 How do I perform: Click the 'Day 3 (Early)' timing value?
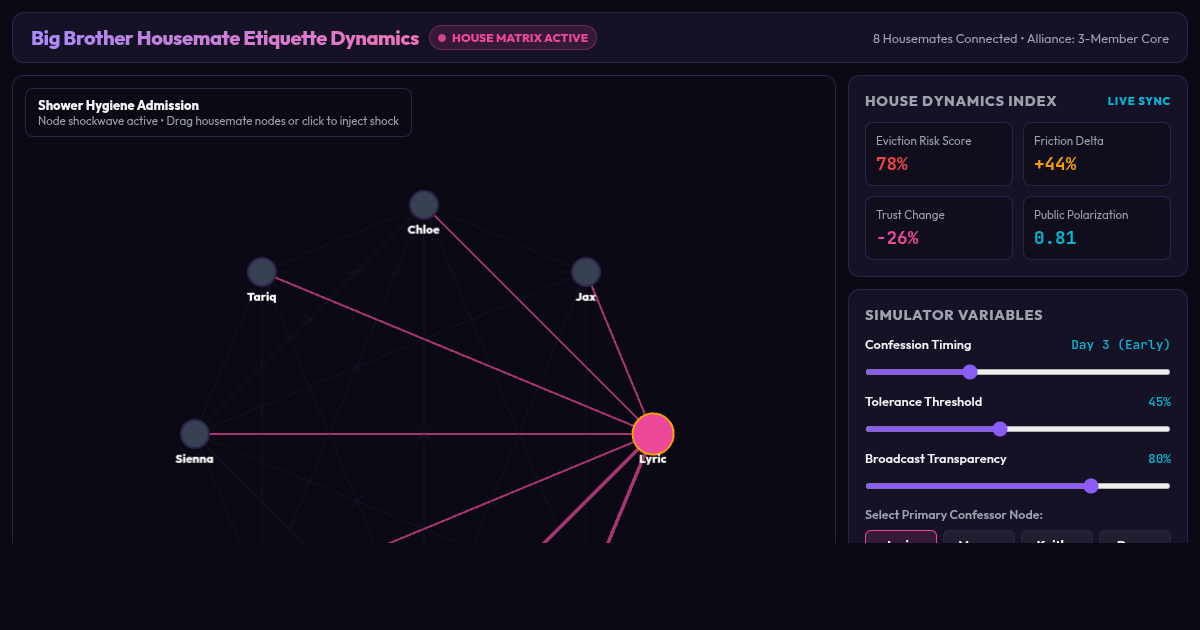pyautogui.click(x=1121, y=345)
